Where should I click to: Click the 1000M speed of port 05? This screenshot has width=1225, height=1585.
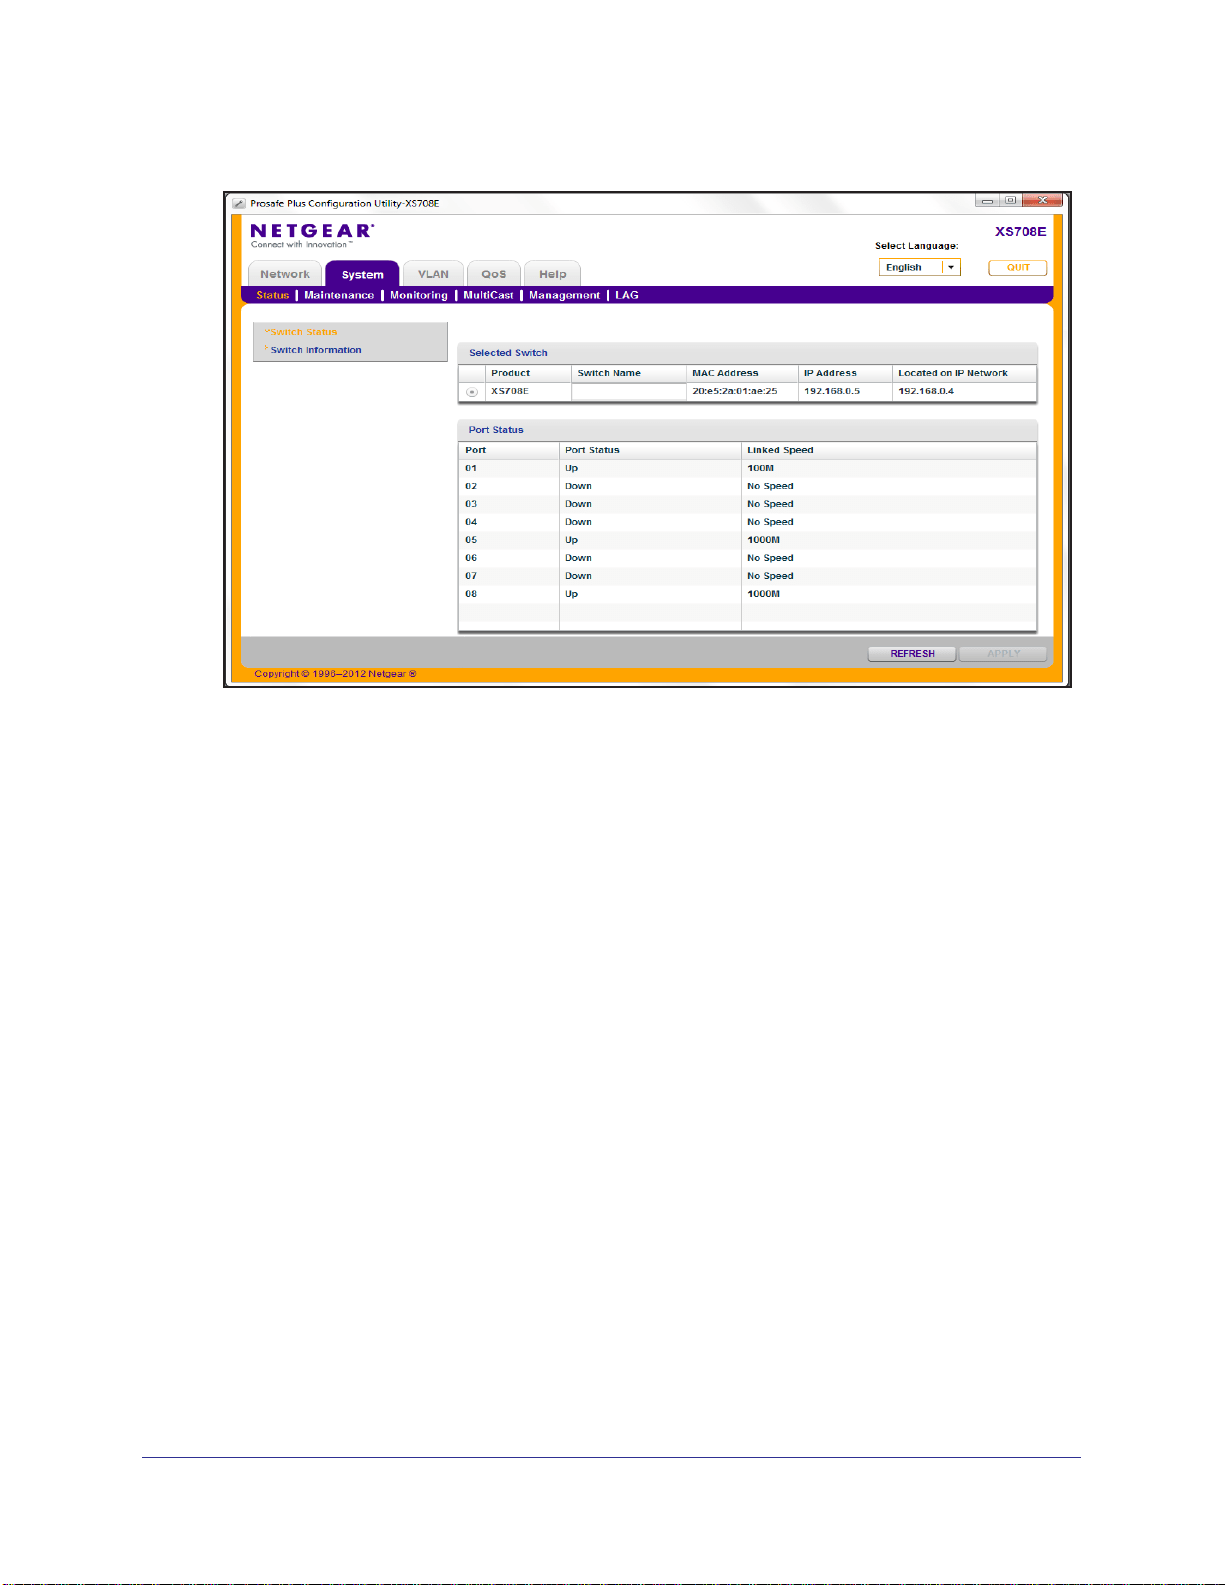click(x=763, y=540)
